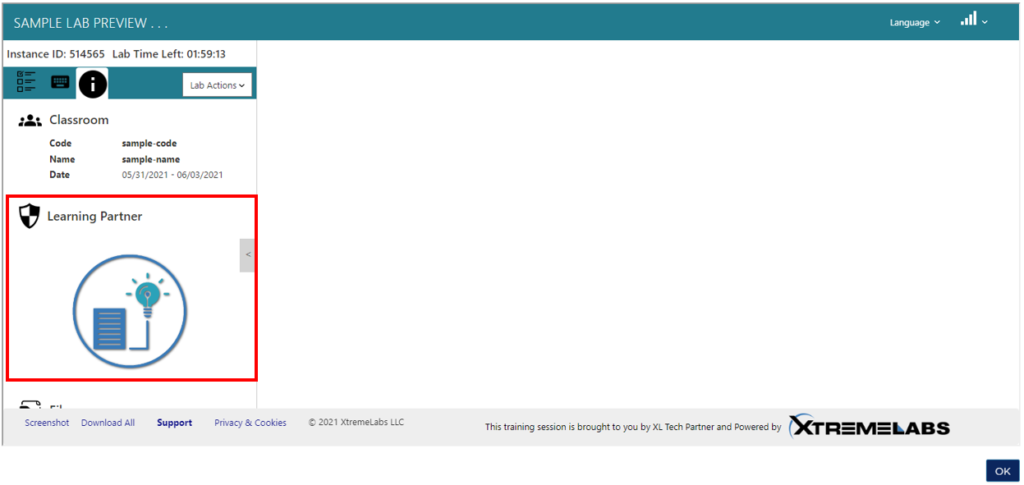The image size is (1024, 485).
Task: Click the Download All link
Action: tap(108, 423)
